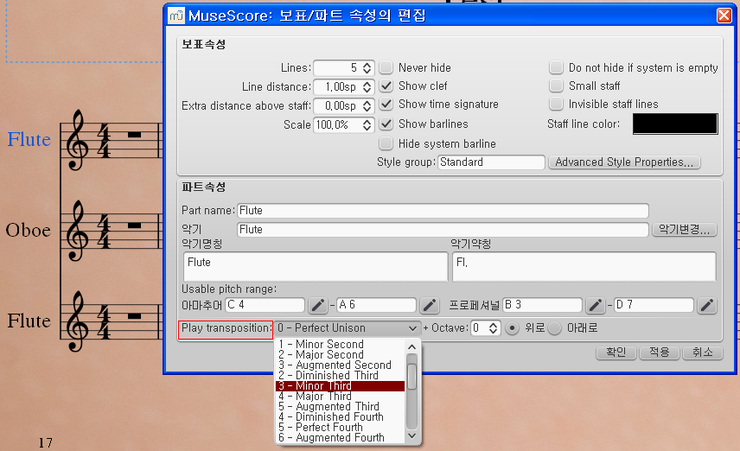Click the transposition list scroll-down arrow
The image size is (740, 451).
[412, 436]
